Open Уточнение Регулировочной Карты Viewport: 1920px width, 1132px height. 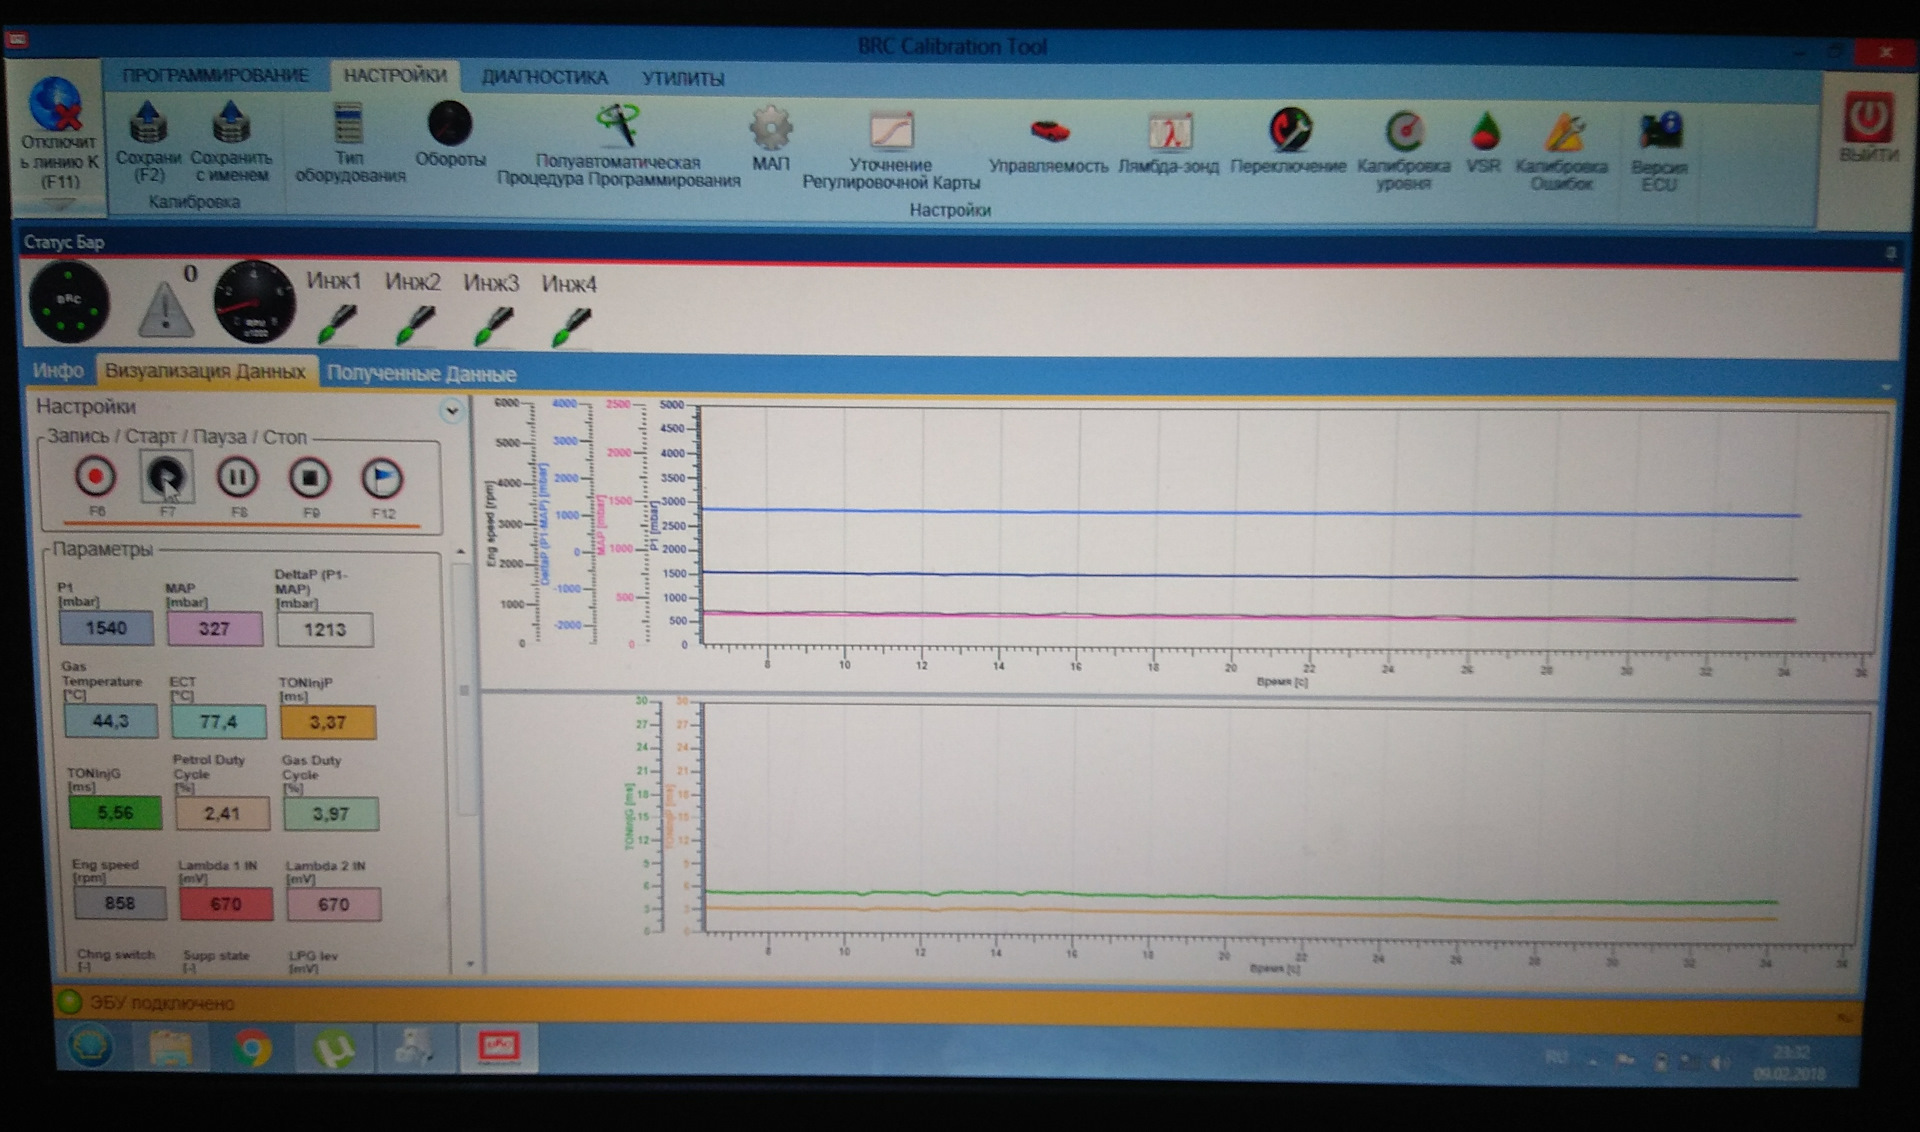(x=891, y=130)
